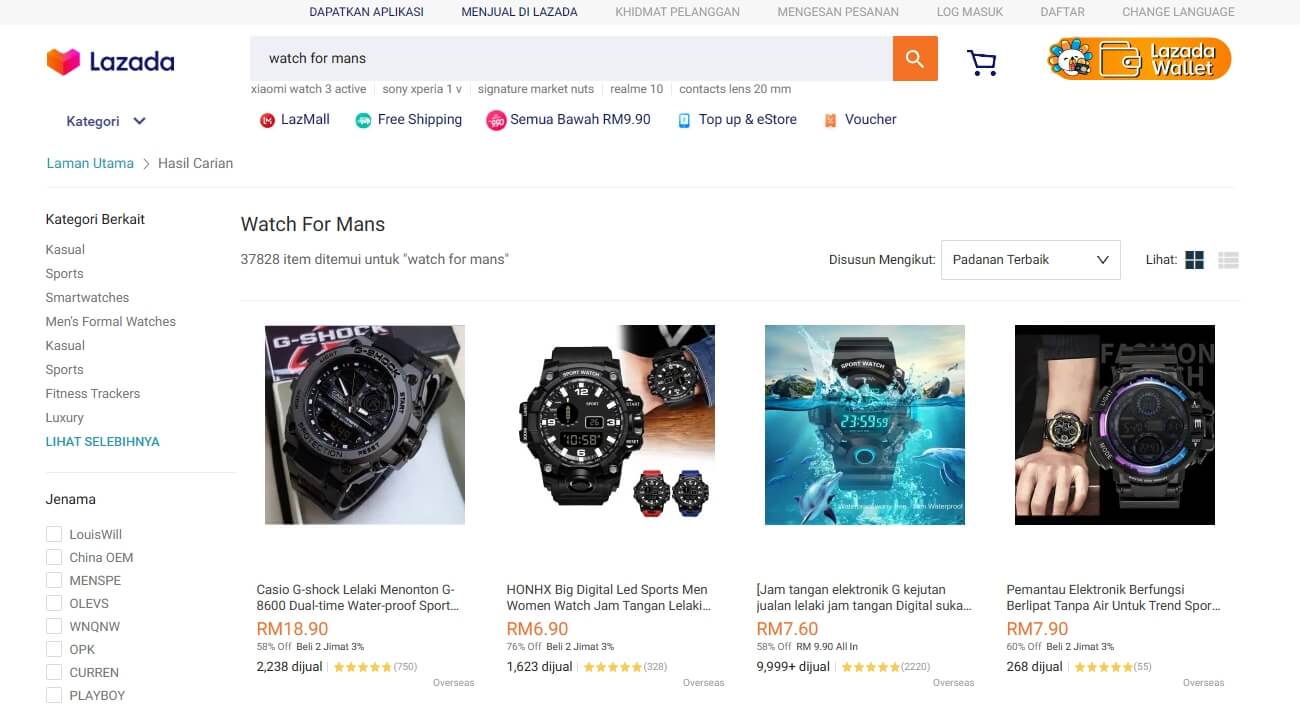The width and height of the screenshot is (1300, 704).
Task: Enable the OLEVS brand checkbox
Action: point(54,603)
